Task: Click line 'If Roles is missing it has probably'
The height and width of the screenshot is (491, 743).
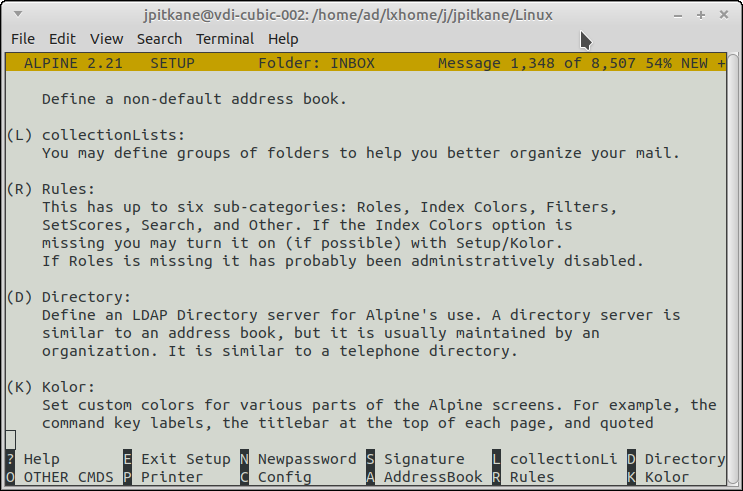Action: coord(343,261)
